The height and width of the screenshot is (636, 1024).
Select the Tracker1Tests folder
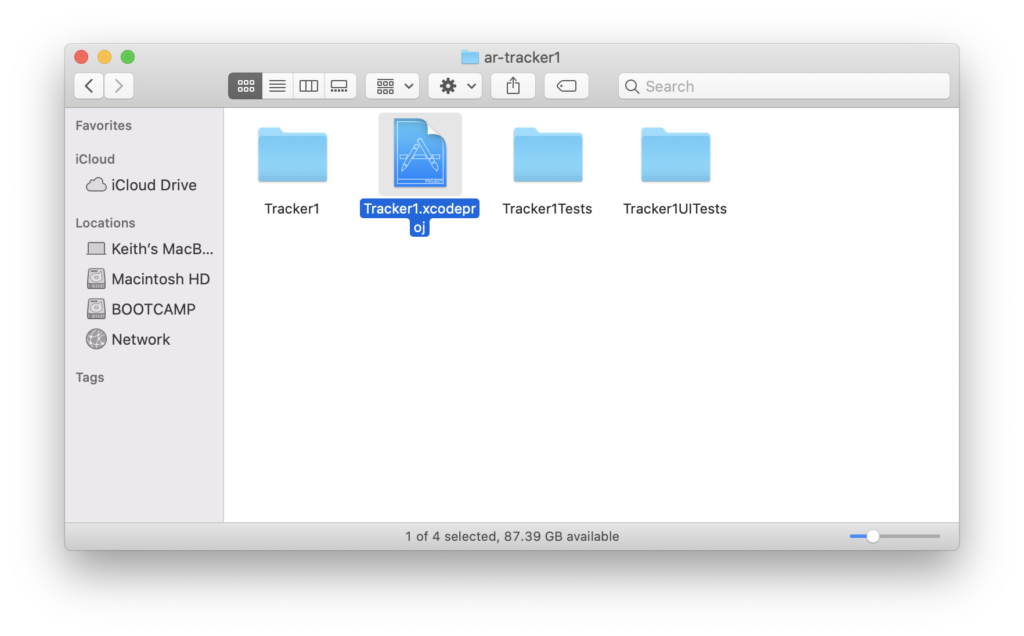point(547,156)
